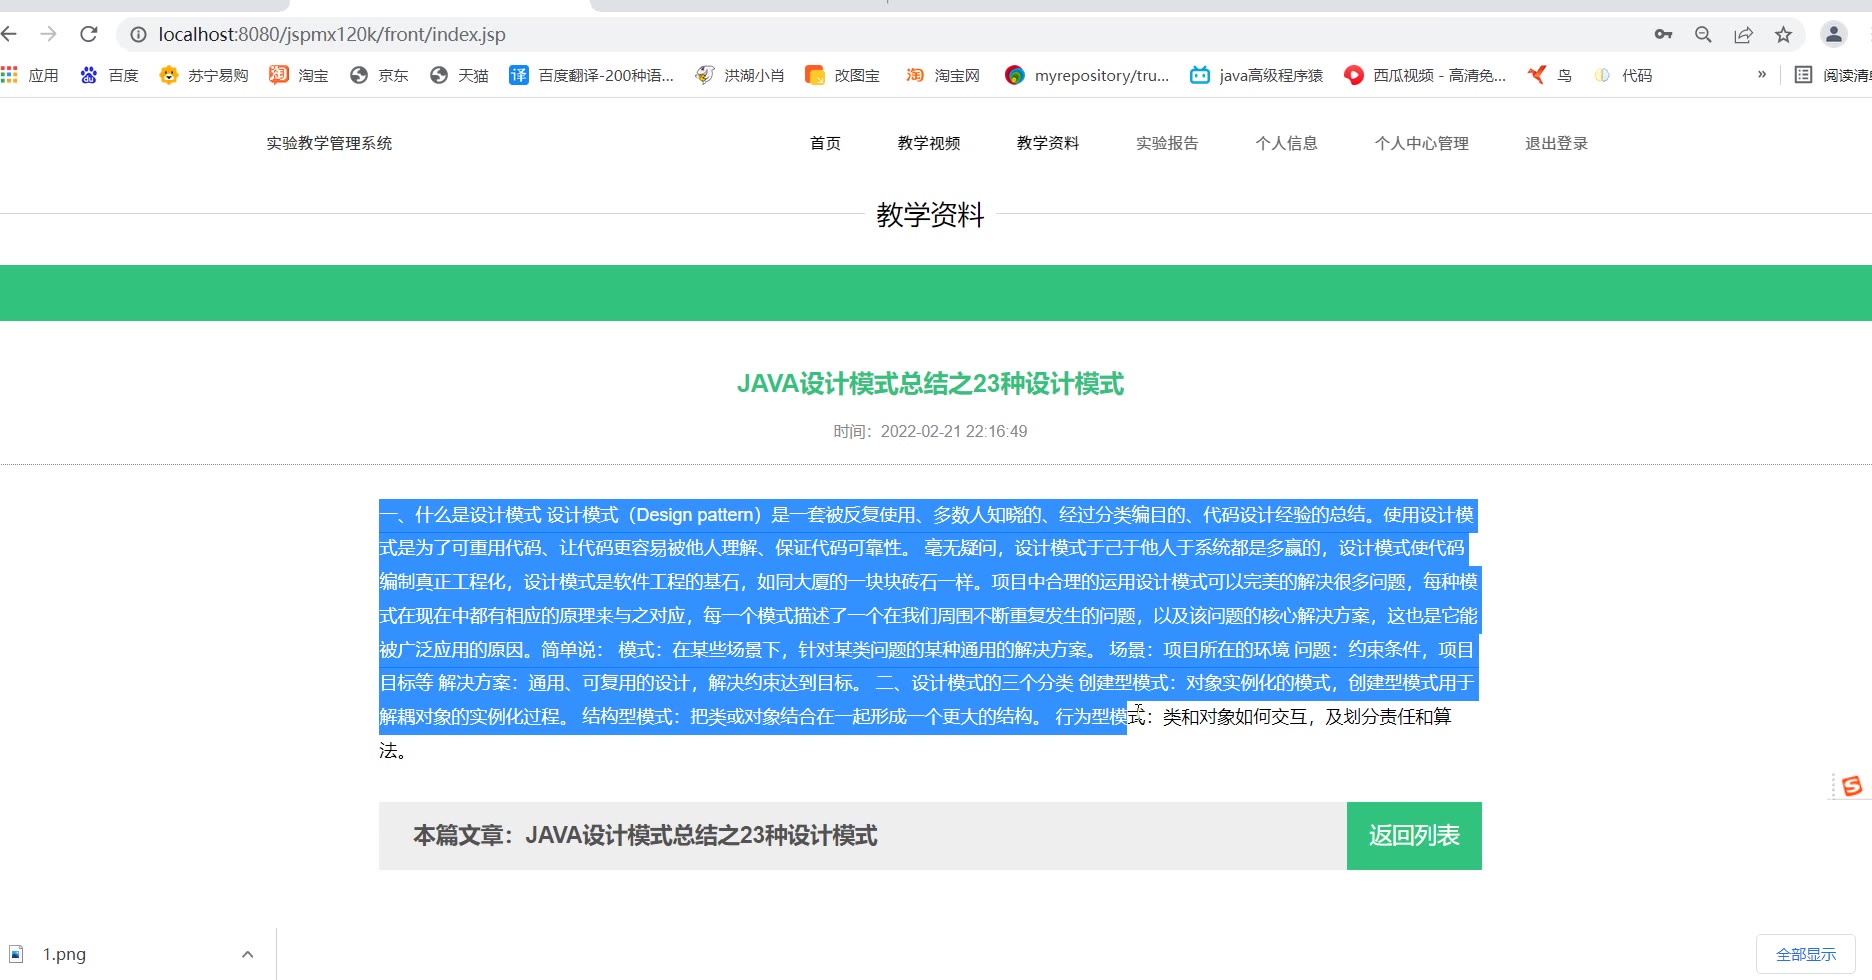The width and height of the screenshot is (1872, 980).
Task: Click 退出登录 to log out
Action: click(1557, 143)
